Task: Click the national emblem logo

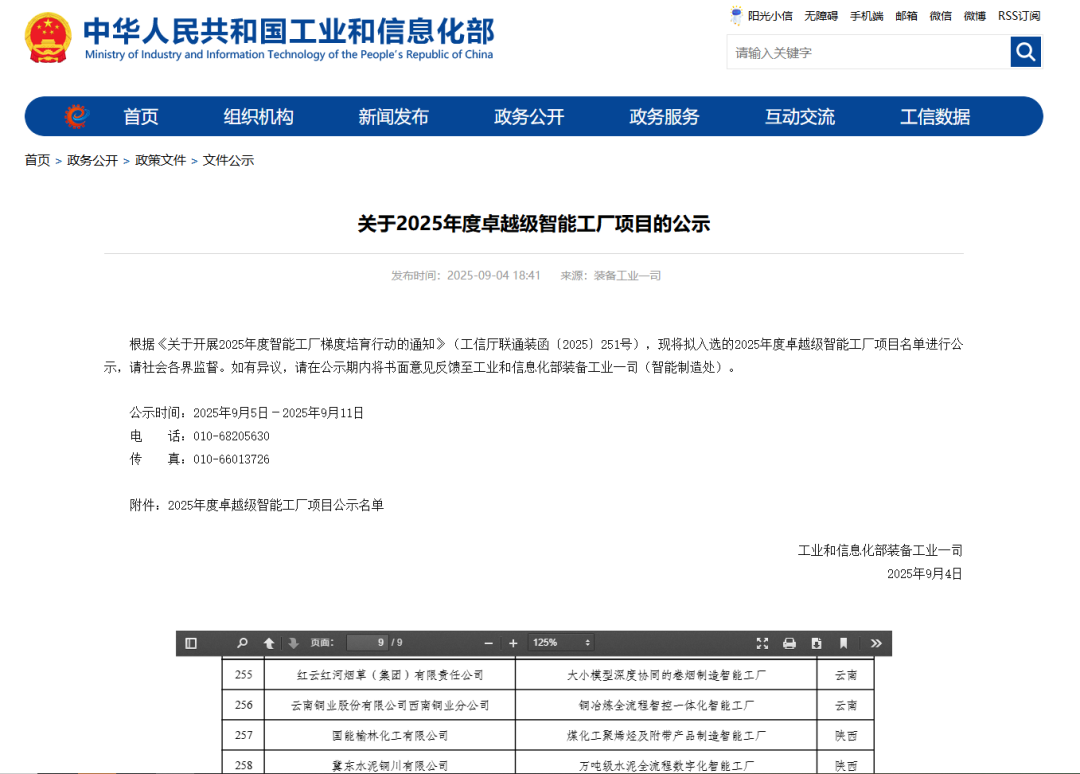Action: pos(48,39)
